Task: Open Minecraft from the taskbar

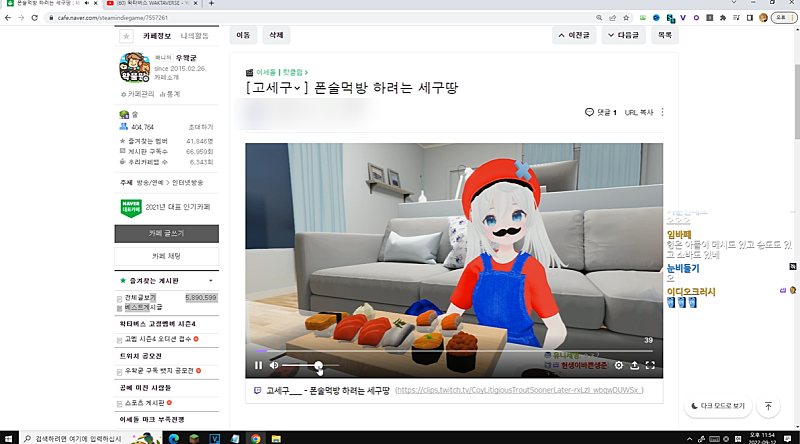Action: point(194,438)
